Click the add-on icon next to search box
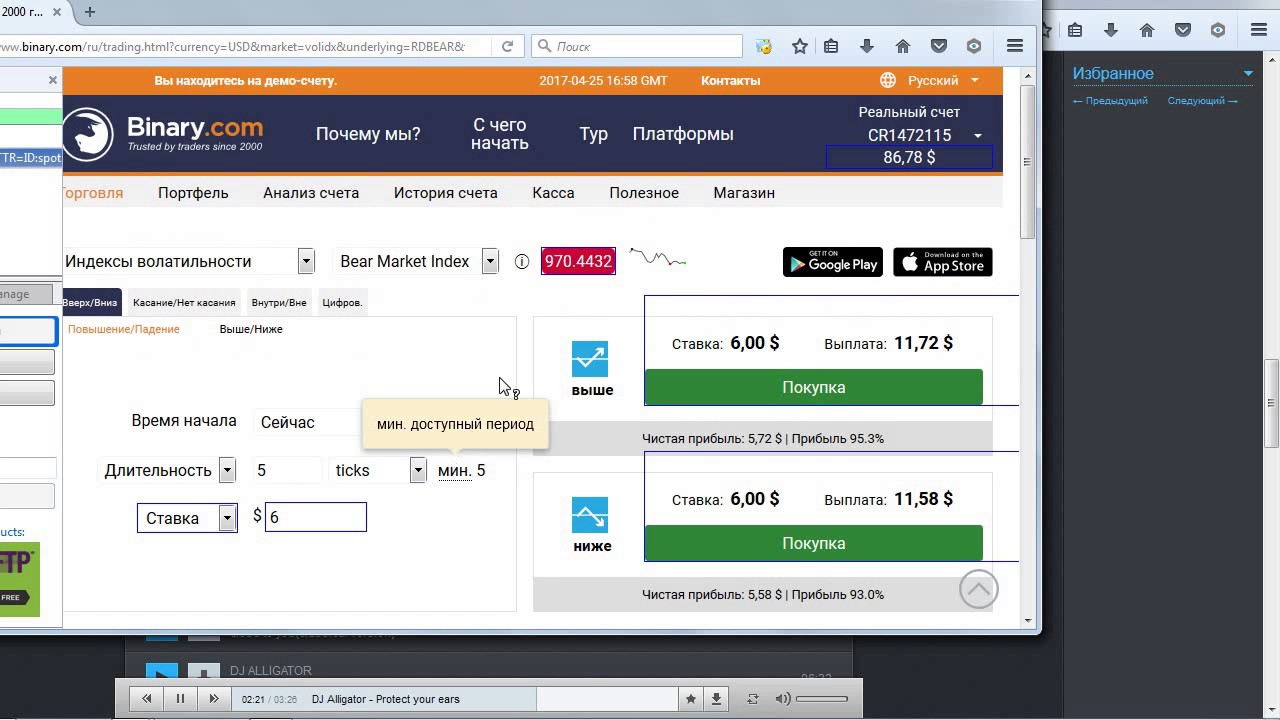The width and height of the screenshot is (1280, 720). (764, 46)
